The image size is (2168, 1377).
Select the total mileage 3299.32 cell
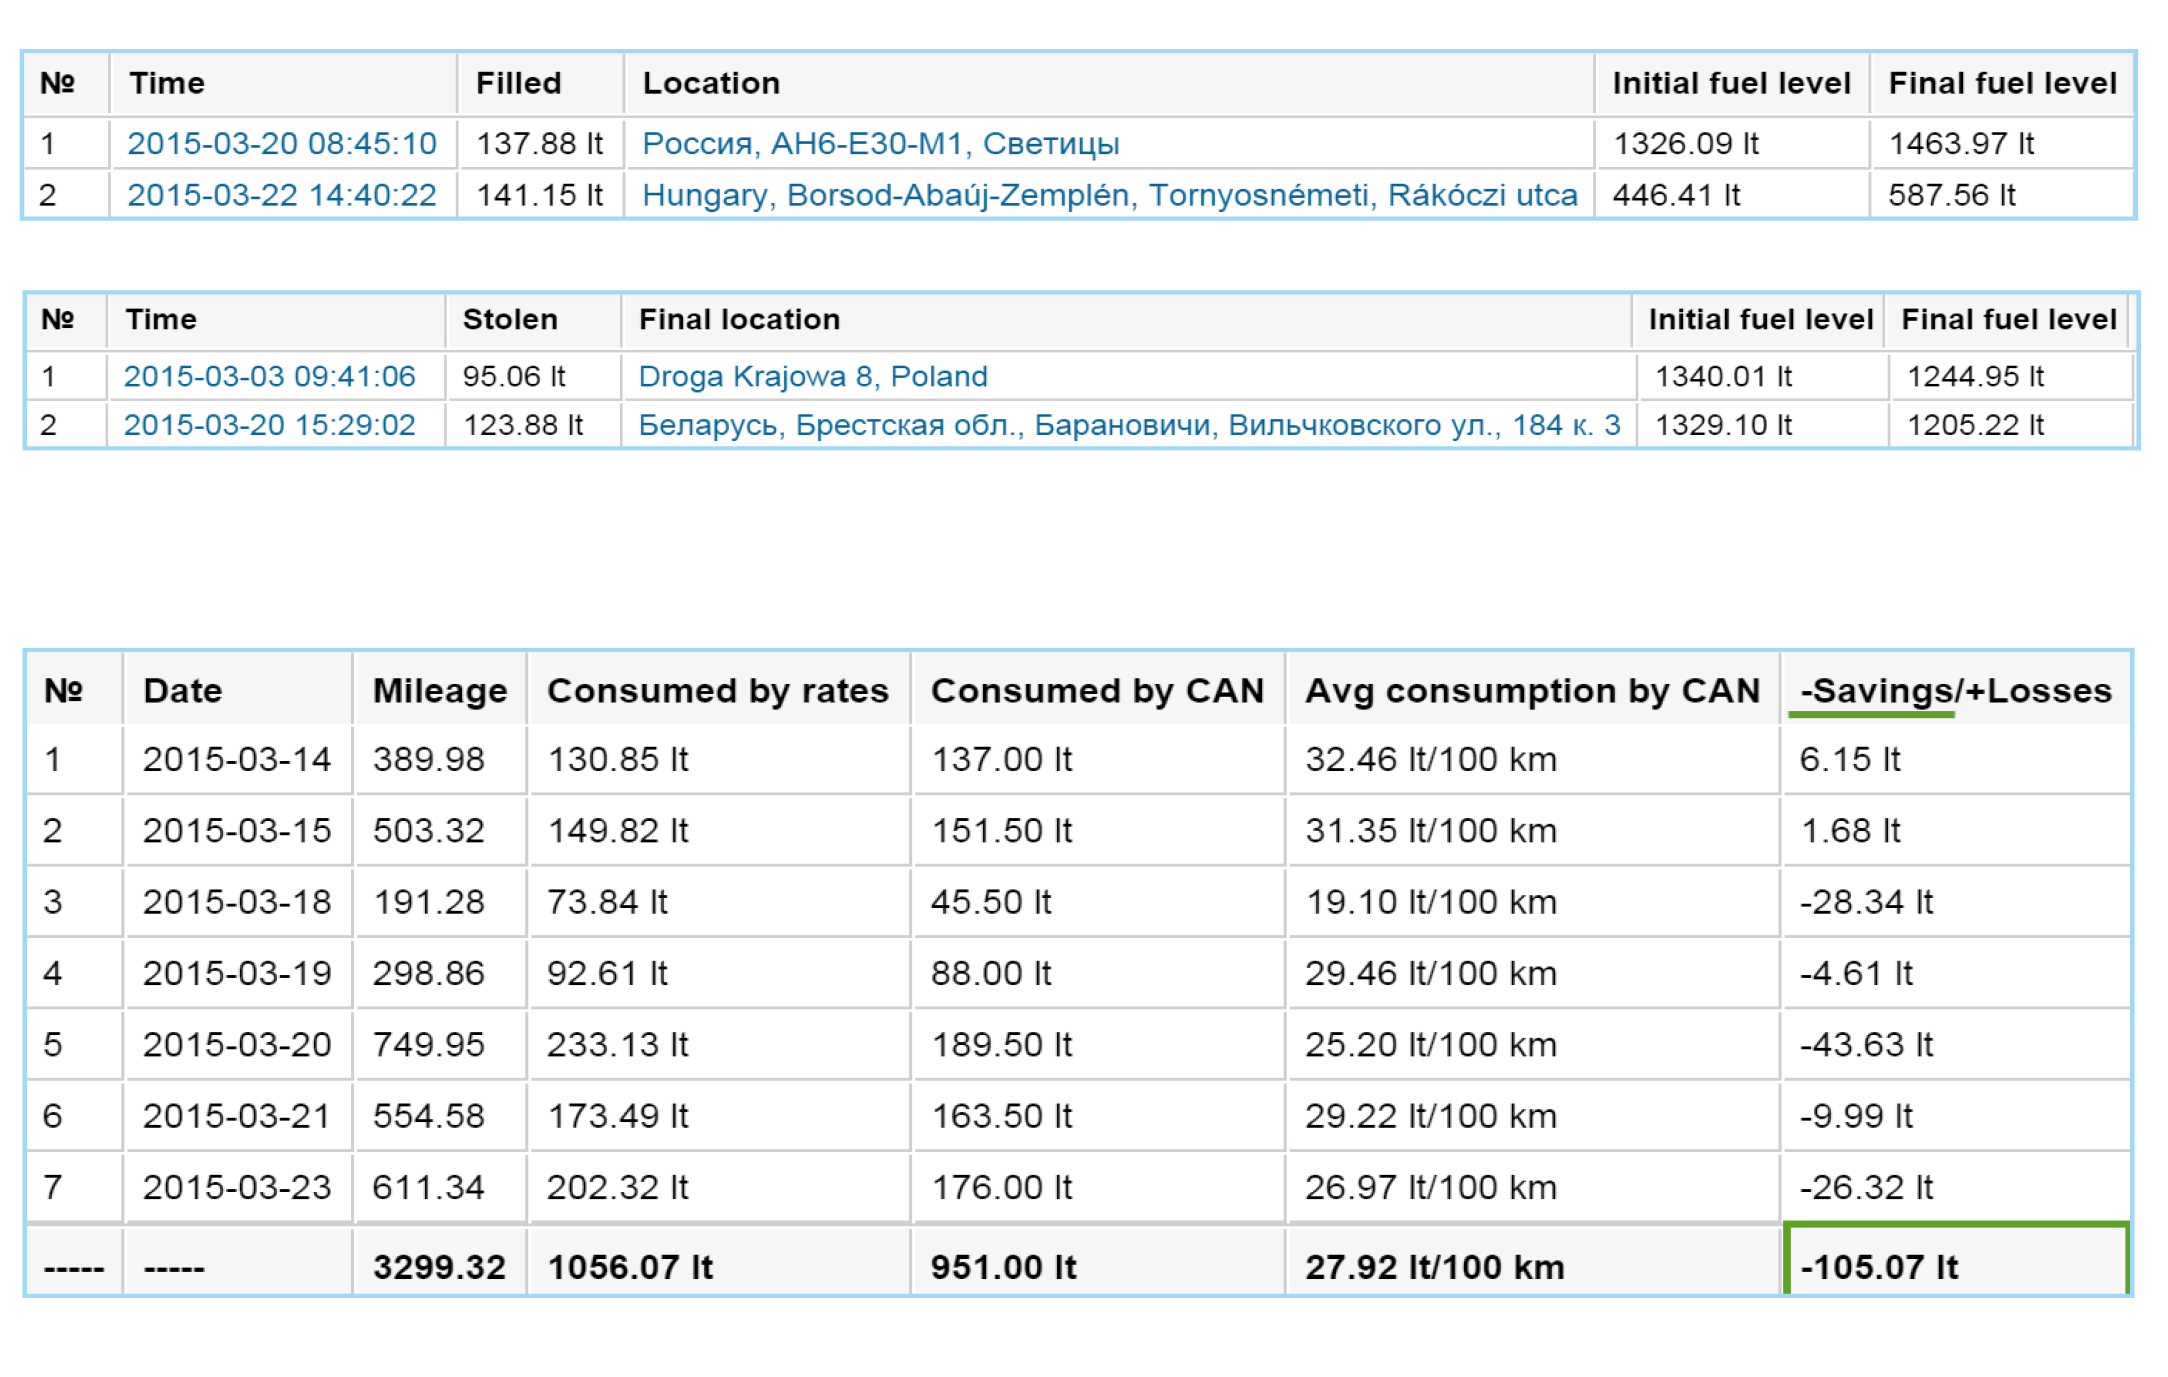[439, 1267]
